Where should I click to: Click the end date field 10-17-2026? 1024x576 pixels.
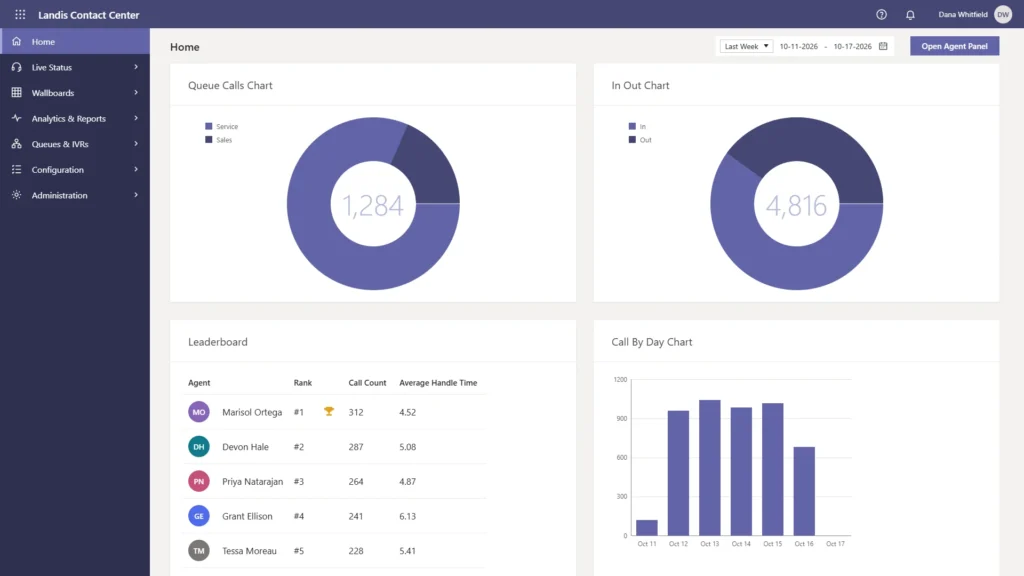[x=852, y=46]
